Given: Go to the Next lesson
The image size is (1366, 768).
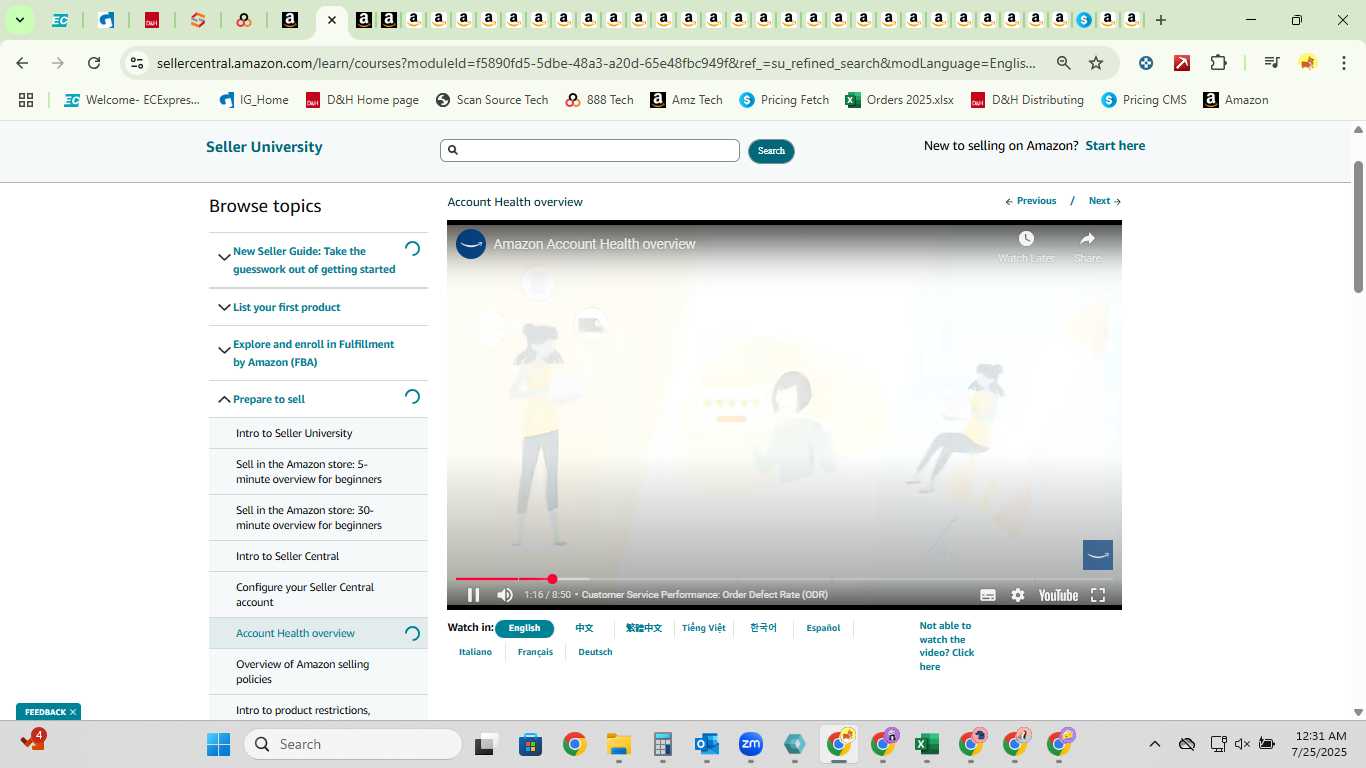Looking at the screenshot, I should pos(1104,201).
